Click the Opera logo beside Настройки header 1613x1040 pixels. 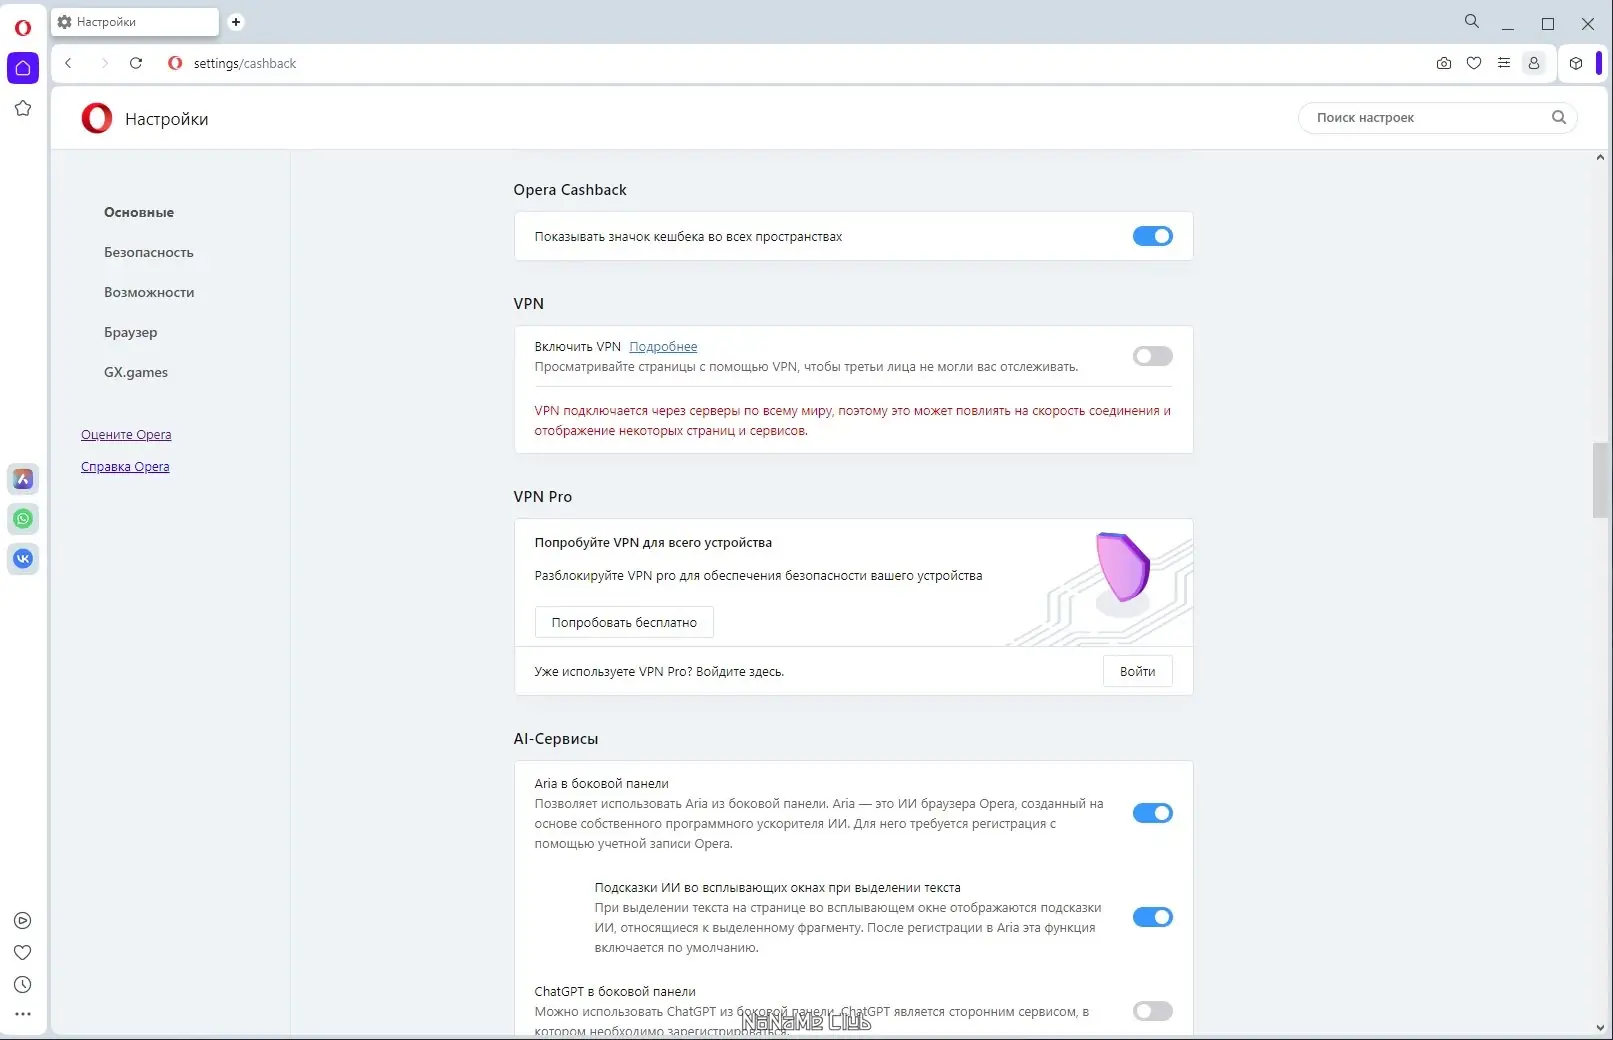pos(97,118)
